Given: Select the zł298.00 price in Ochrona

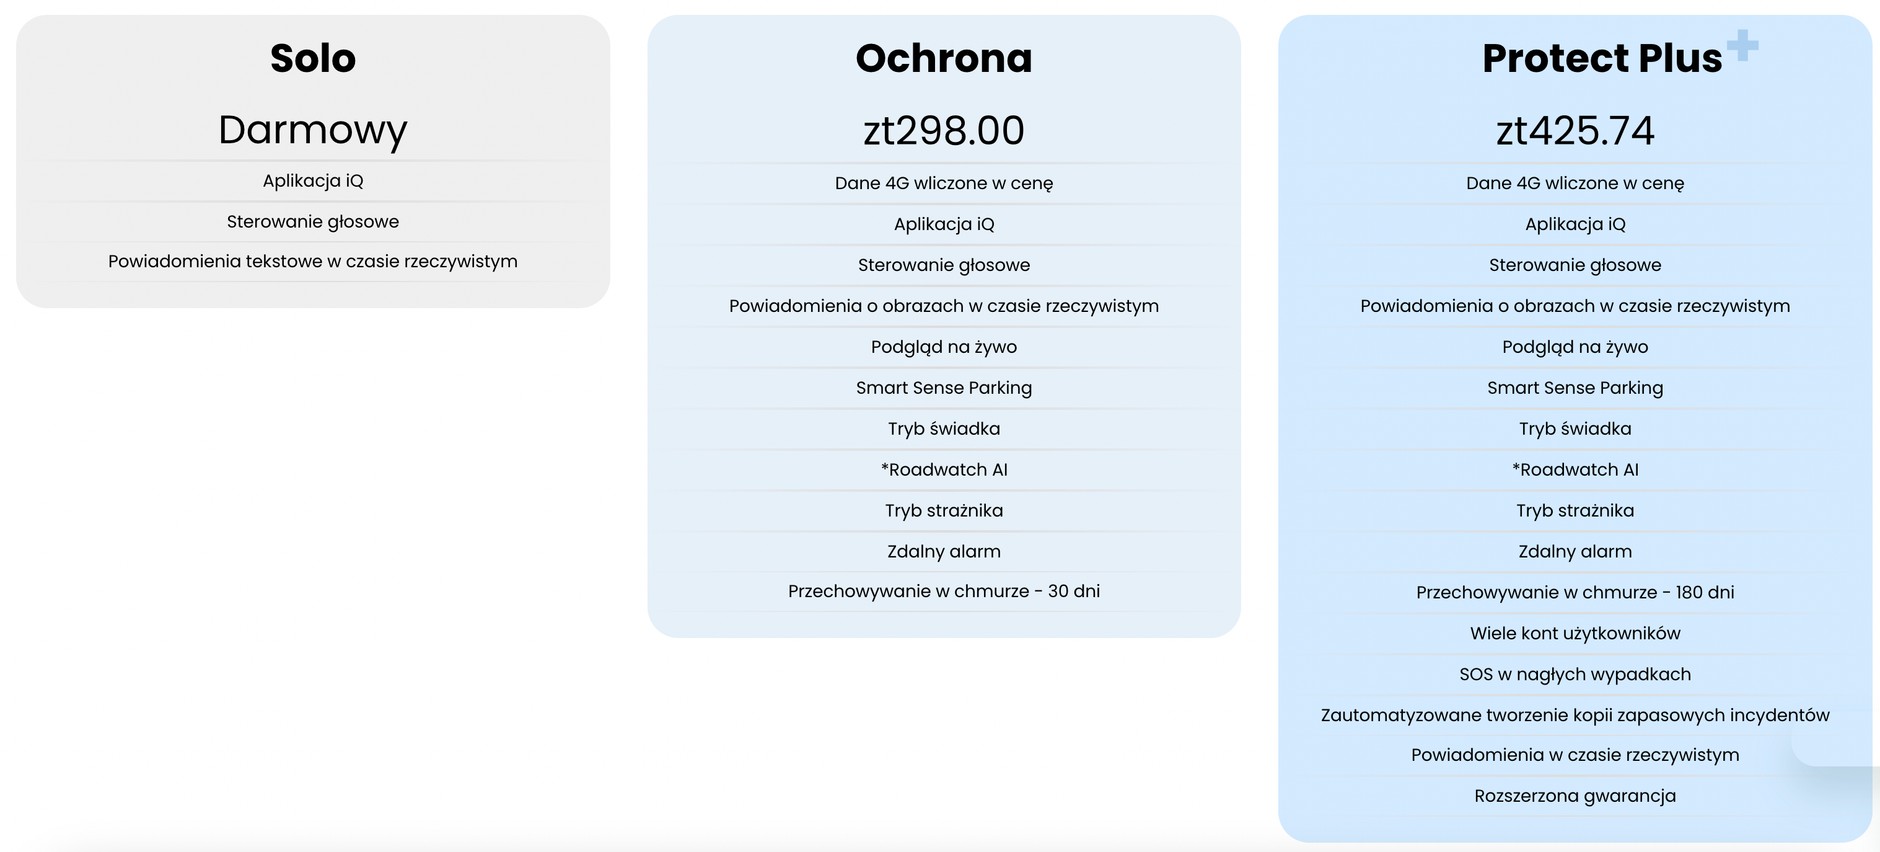Looking at the screenshot, I should [943, 131].
